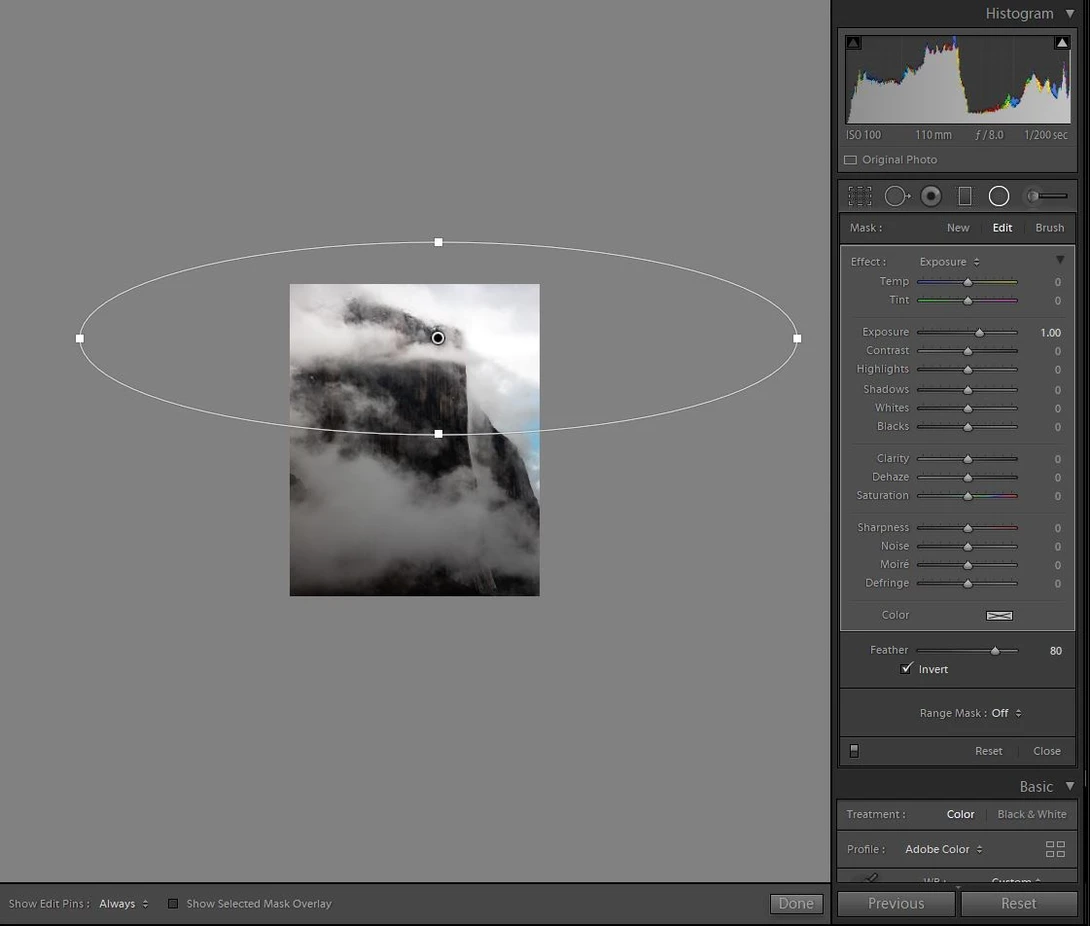Collapse the effect sliders disclosure triangle
1090x926 pixels.
click(x=1060, y=260)
